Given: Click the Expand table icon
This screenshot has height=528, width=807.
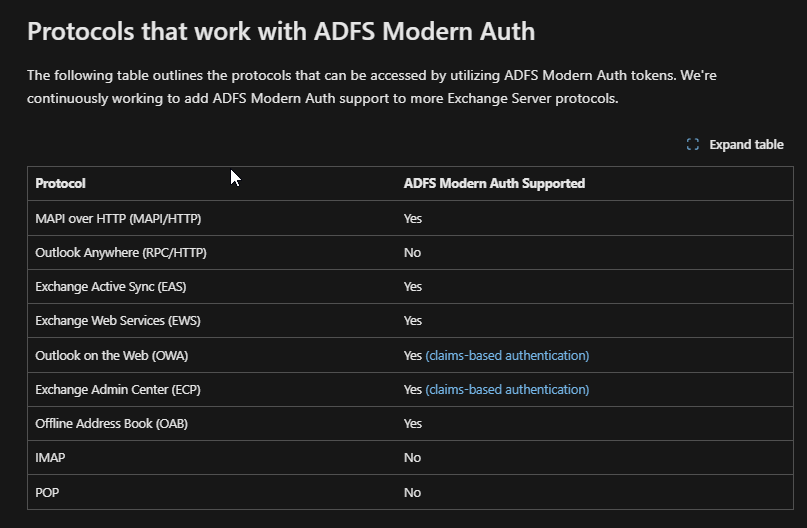Looking at the screenshot, I should [693, 145].
